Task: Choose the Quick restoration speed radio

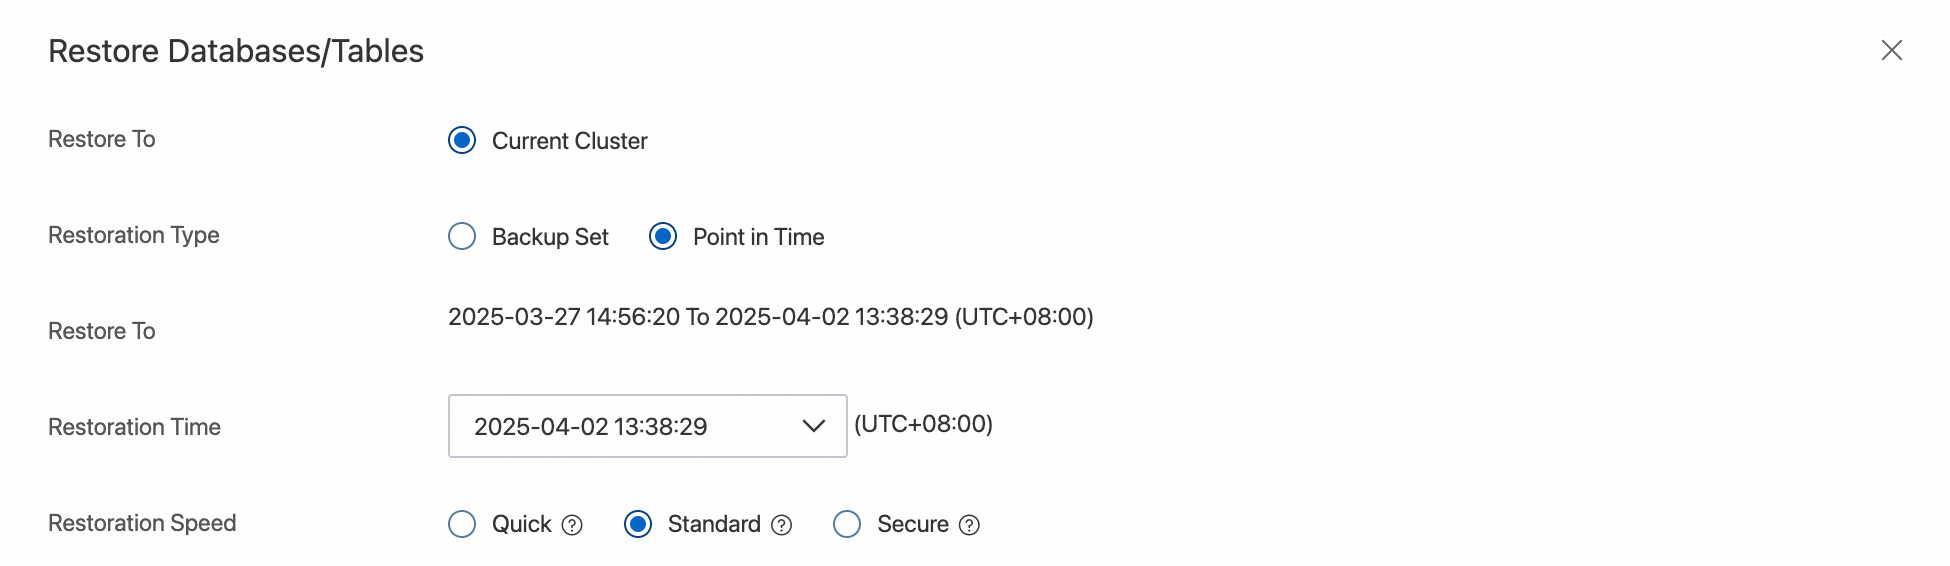Action: [x=462, y=524]
